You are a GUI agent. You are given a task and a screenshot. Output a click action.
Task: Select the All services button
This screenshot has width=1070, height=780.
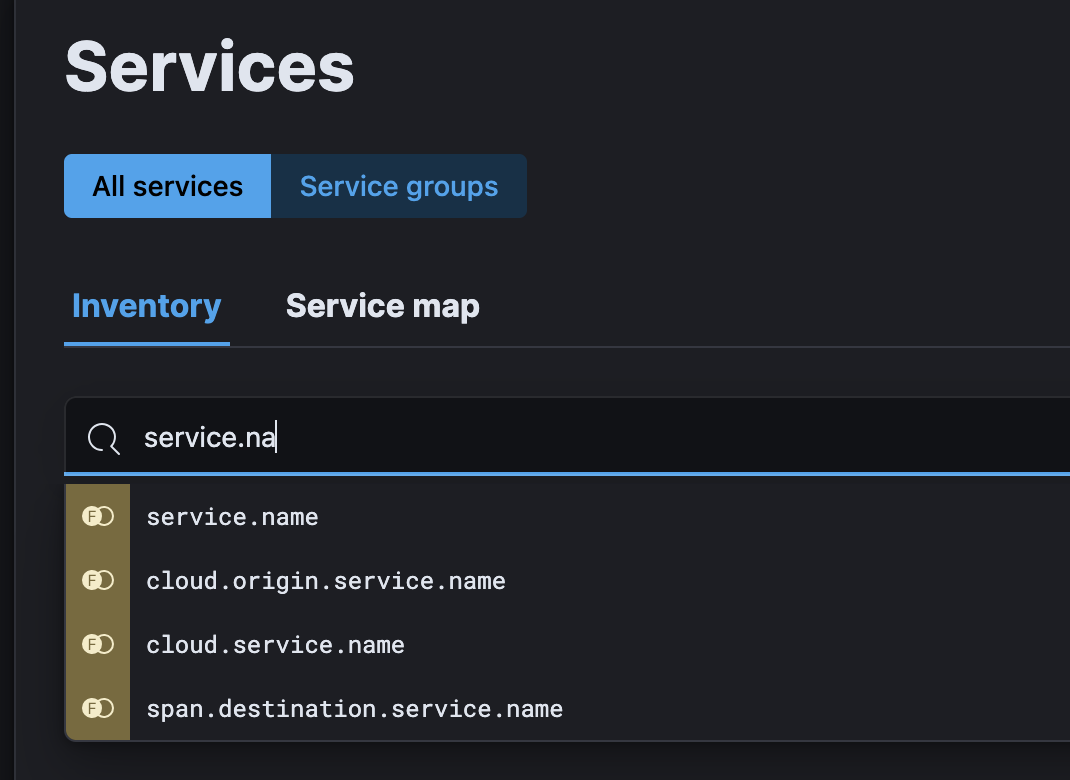pyautogui.click(x=167, y=186)
